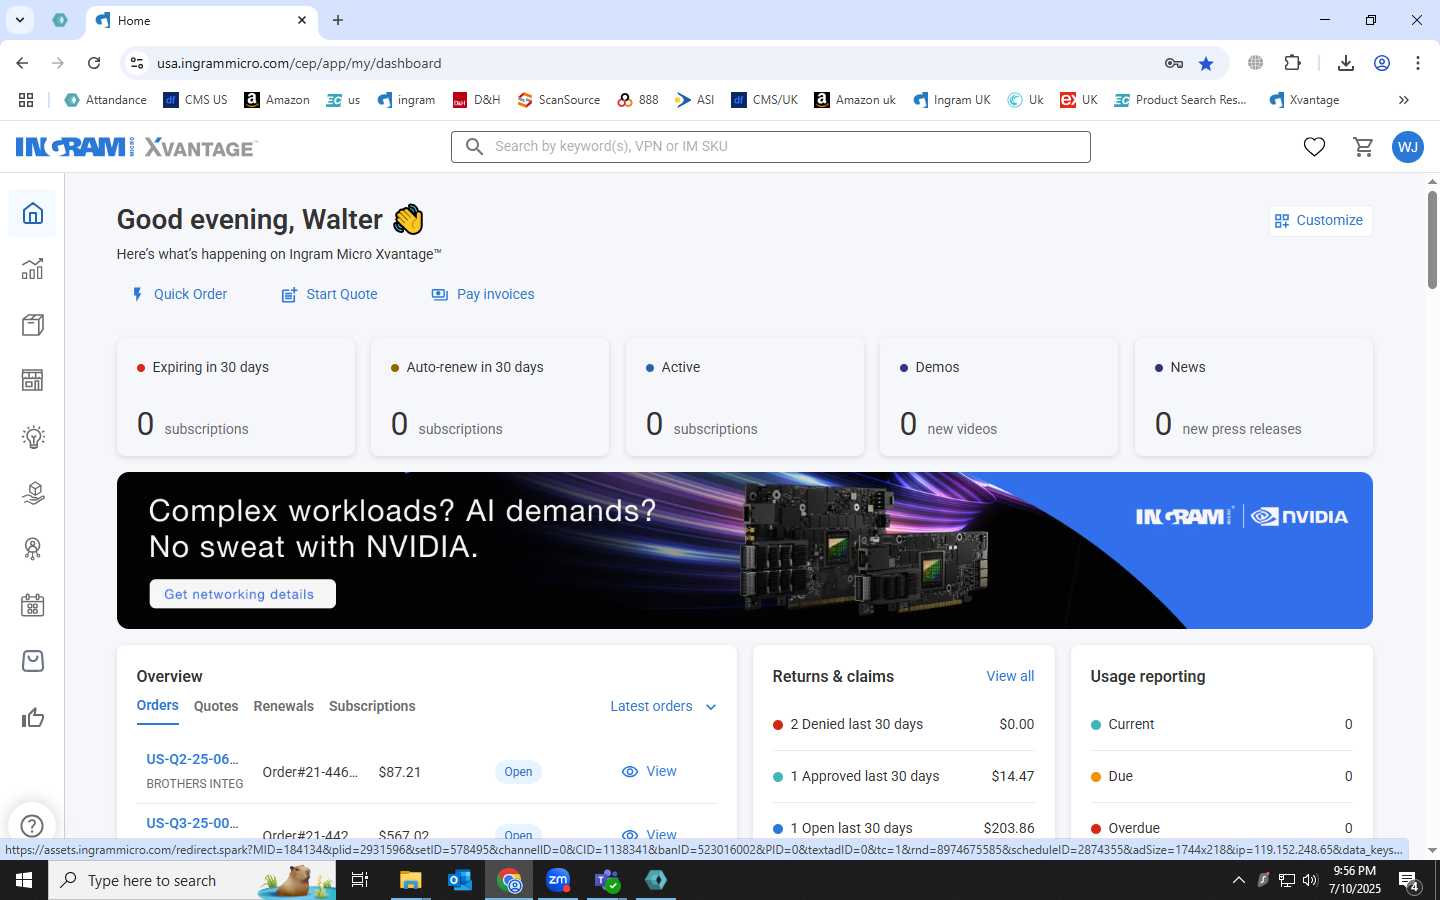Screen dimensions: 1440x900
Task: Show hidden system tray icons
Action: [1238, 880]
